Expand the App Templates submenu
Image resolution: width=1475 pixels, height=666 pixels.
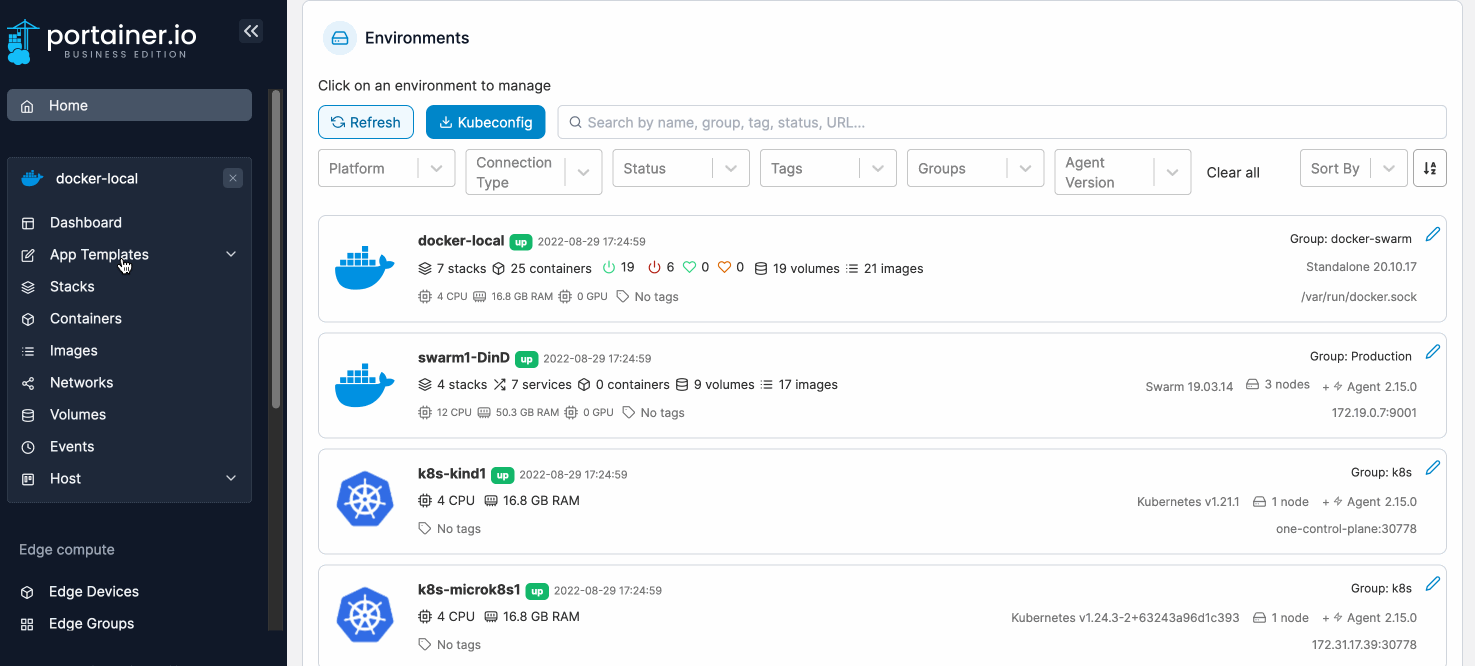(x=231, y=254)
